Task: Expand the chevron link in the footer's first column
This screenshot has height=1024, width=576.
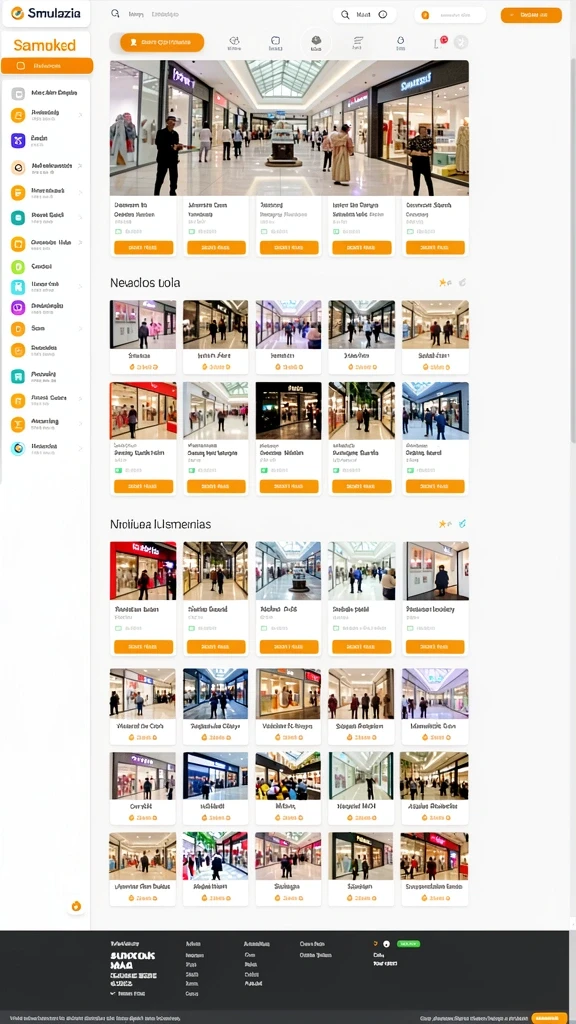Action: click(x=128, y=993)
